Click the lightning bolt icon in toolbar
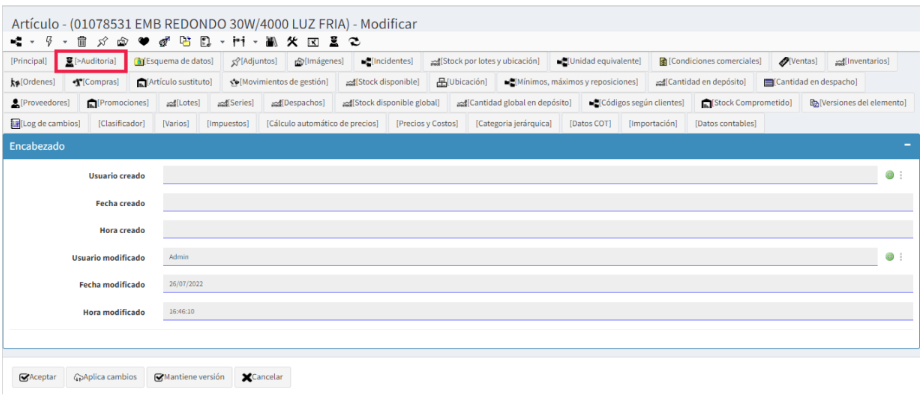This screenshot has height=395, width=924. [x=49, y=42]
